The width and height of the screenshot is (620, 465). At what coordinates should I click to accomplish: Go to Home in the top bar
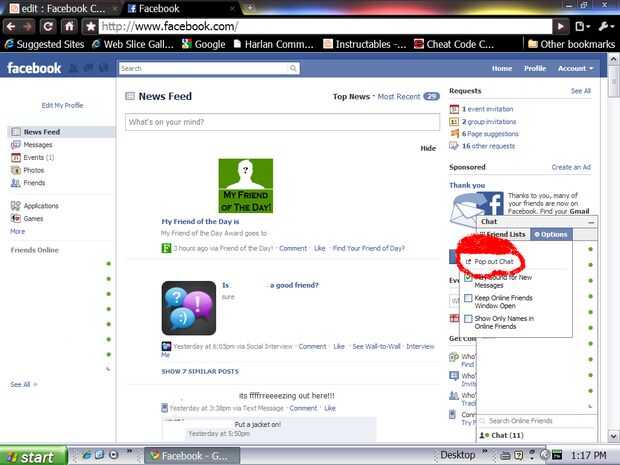coord(502,68)
